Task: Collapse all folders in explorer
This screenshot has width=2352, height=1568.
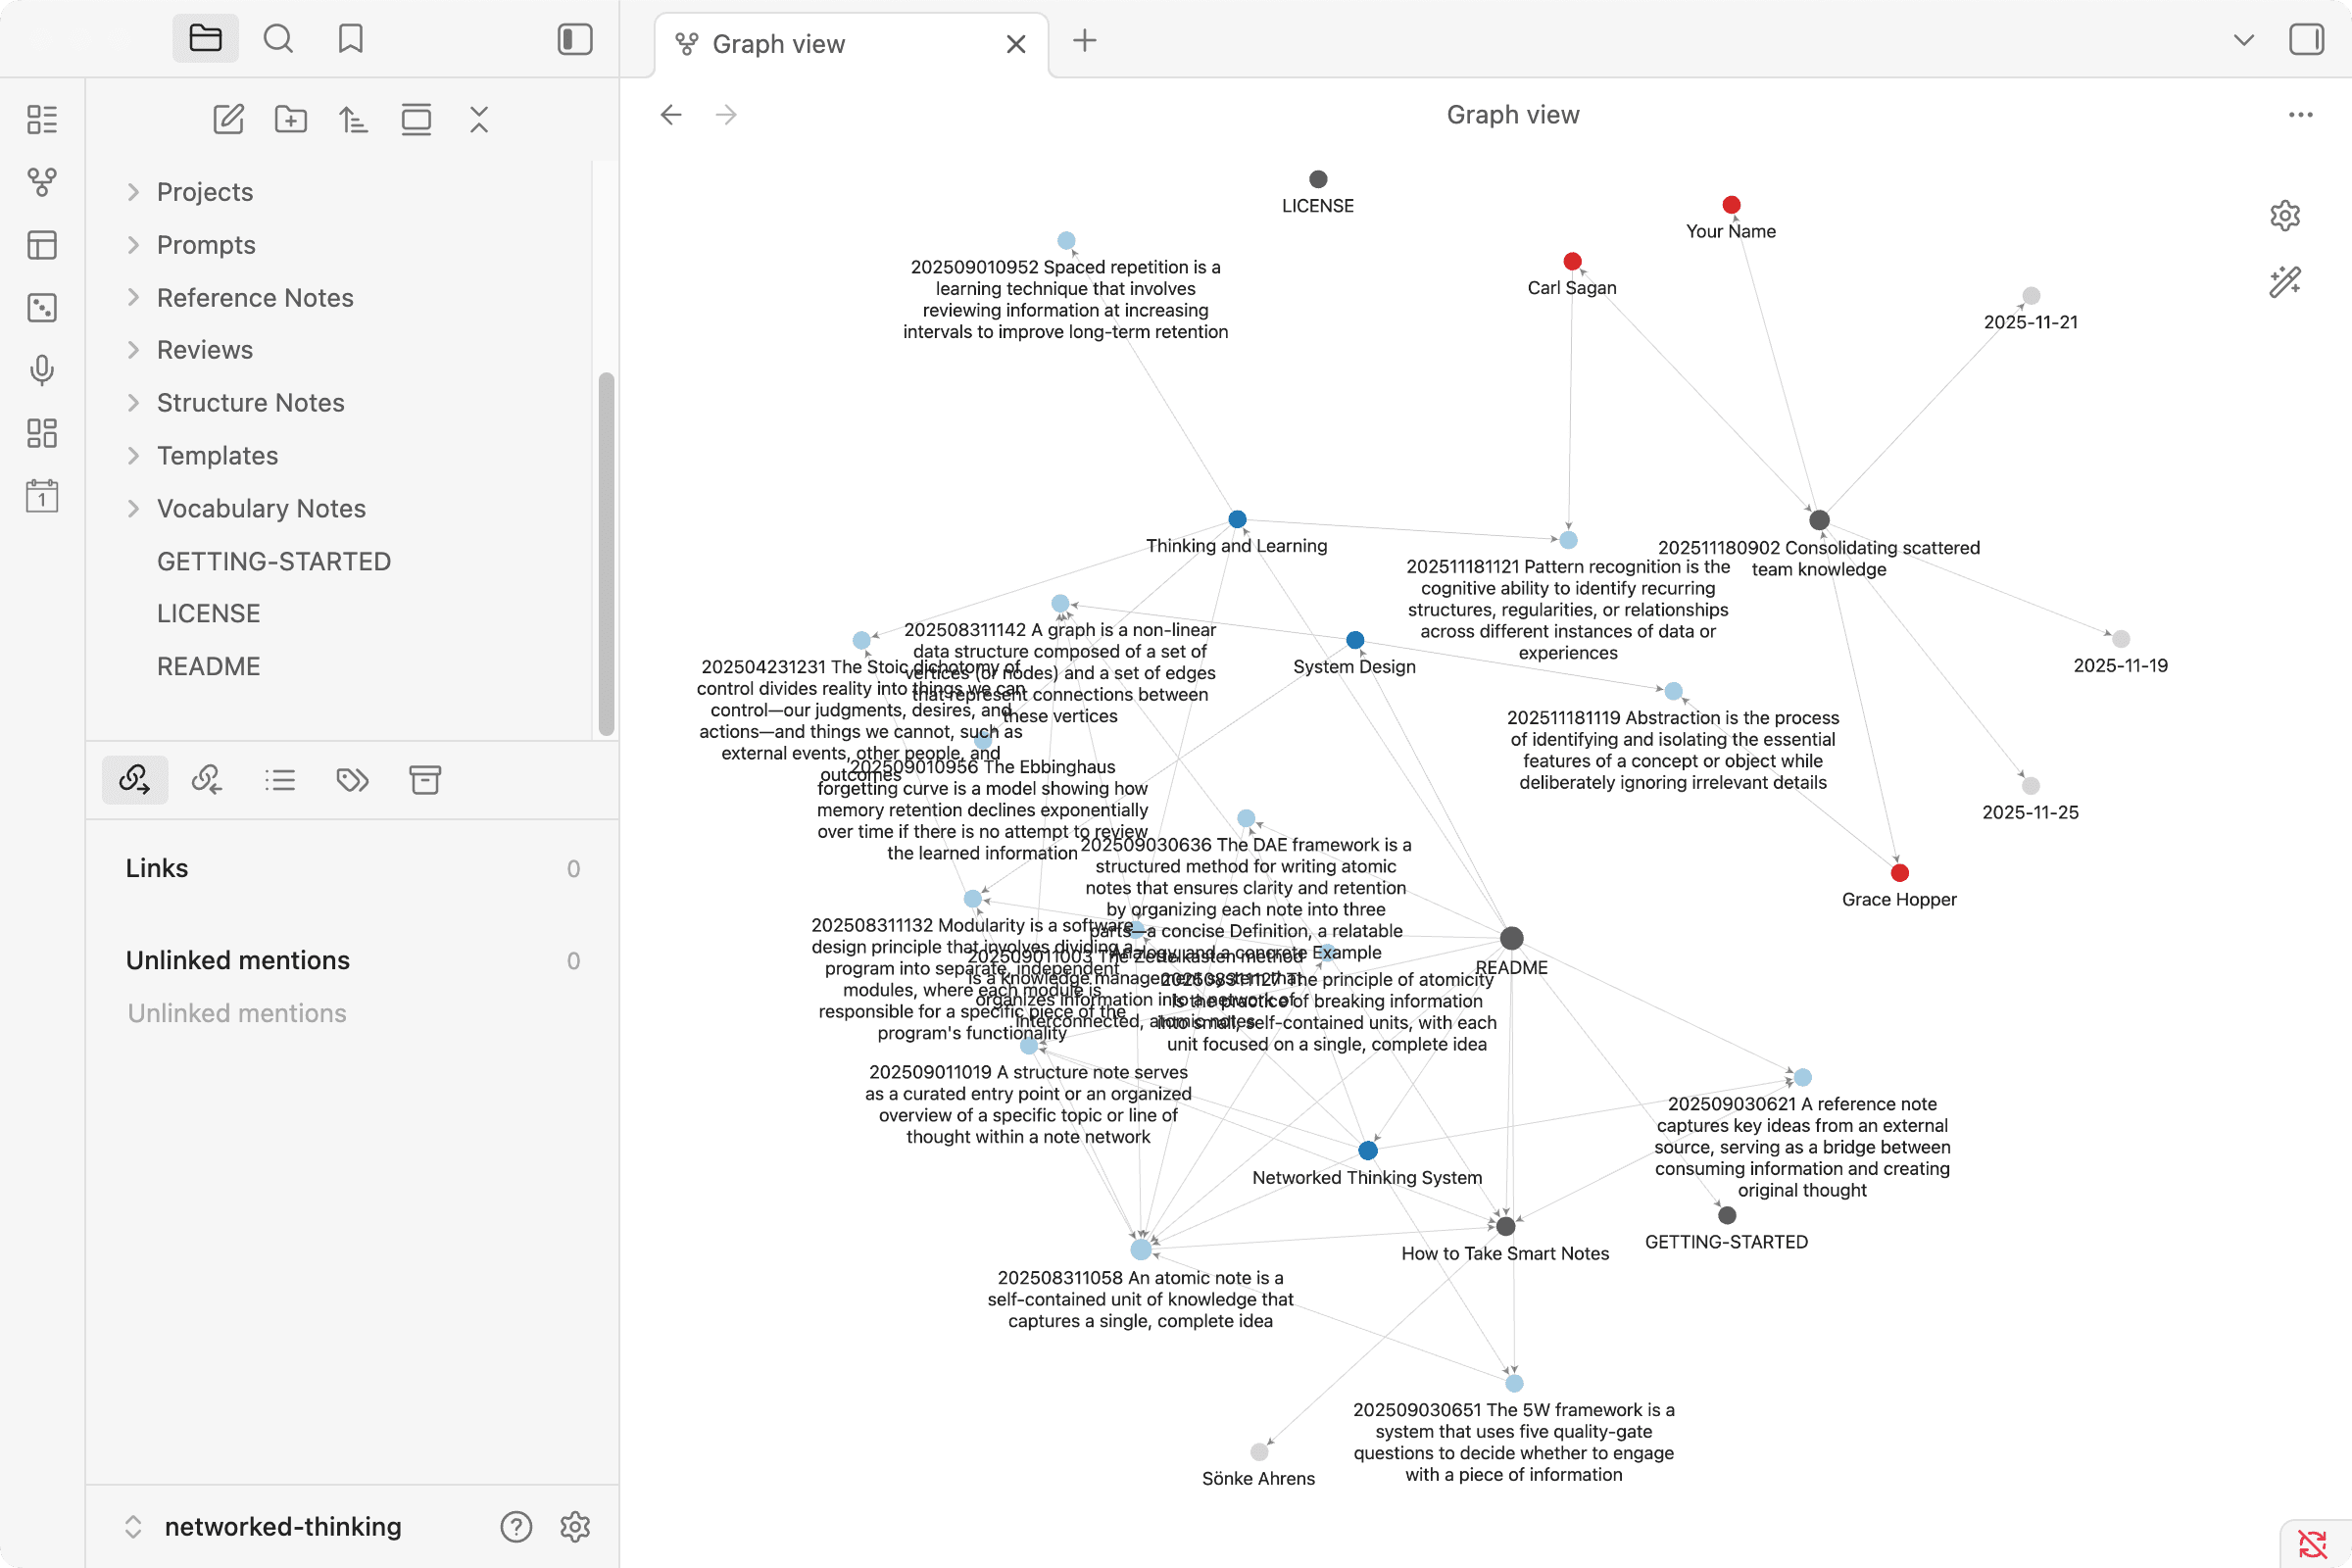Action: [x=479, y=120]
